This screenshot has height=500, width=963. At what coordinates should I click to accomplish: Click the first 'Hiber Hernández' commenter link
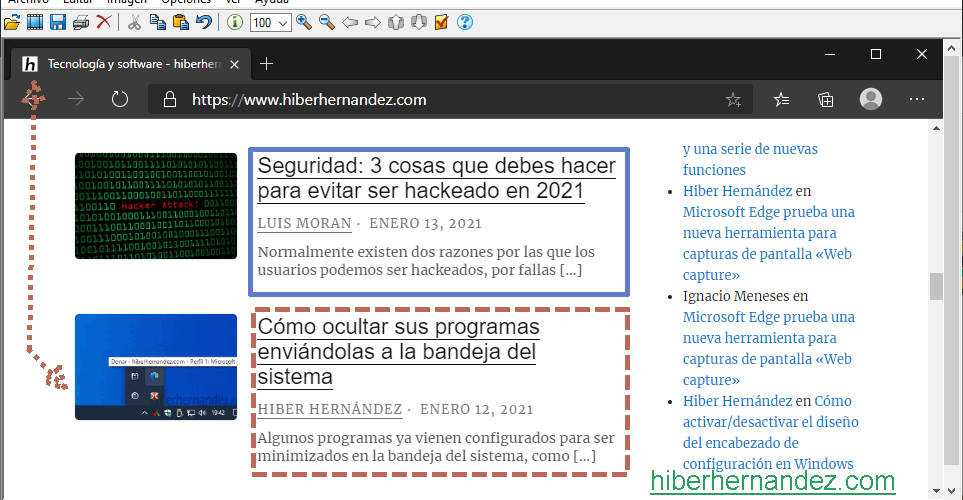pyautogui.click(x=738, y=191)
